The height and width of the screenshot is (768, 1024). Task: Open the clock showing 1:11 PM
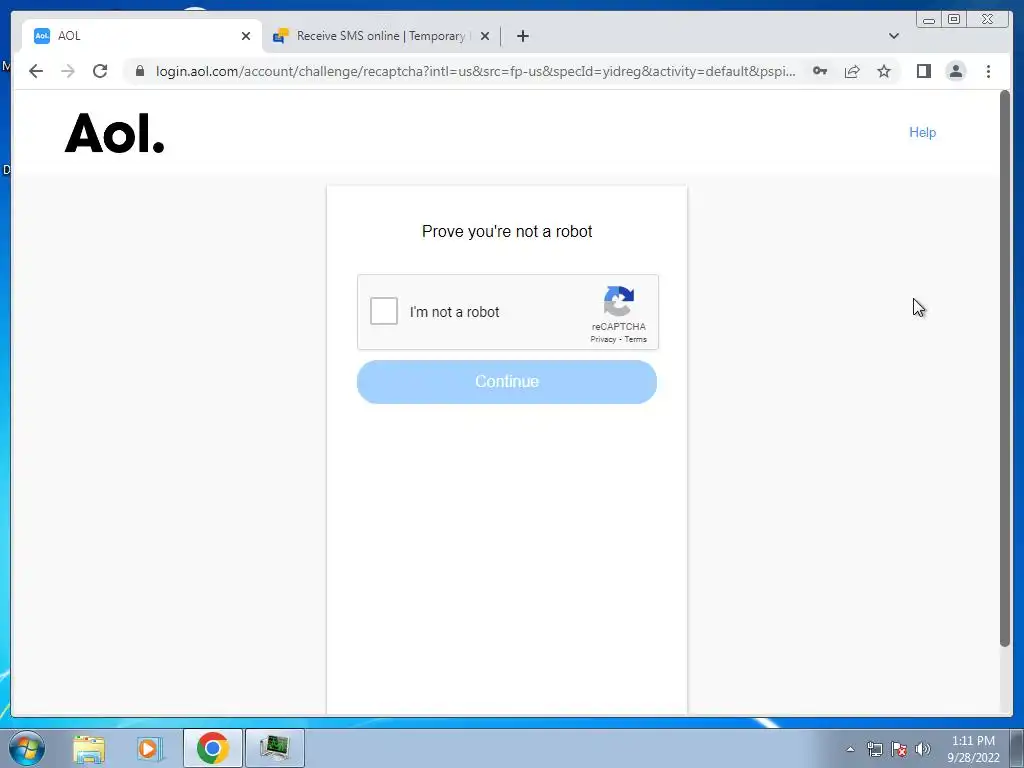coord(973,748)
